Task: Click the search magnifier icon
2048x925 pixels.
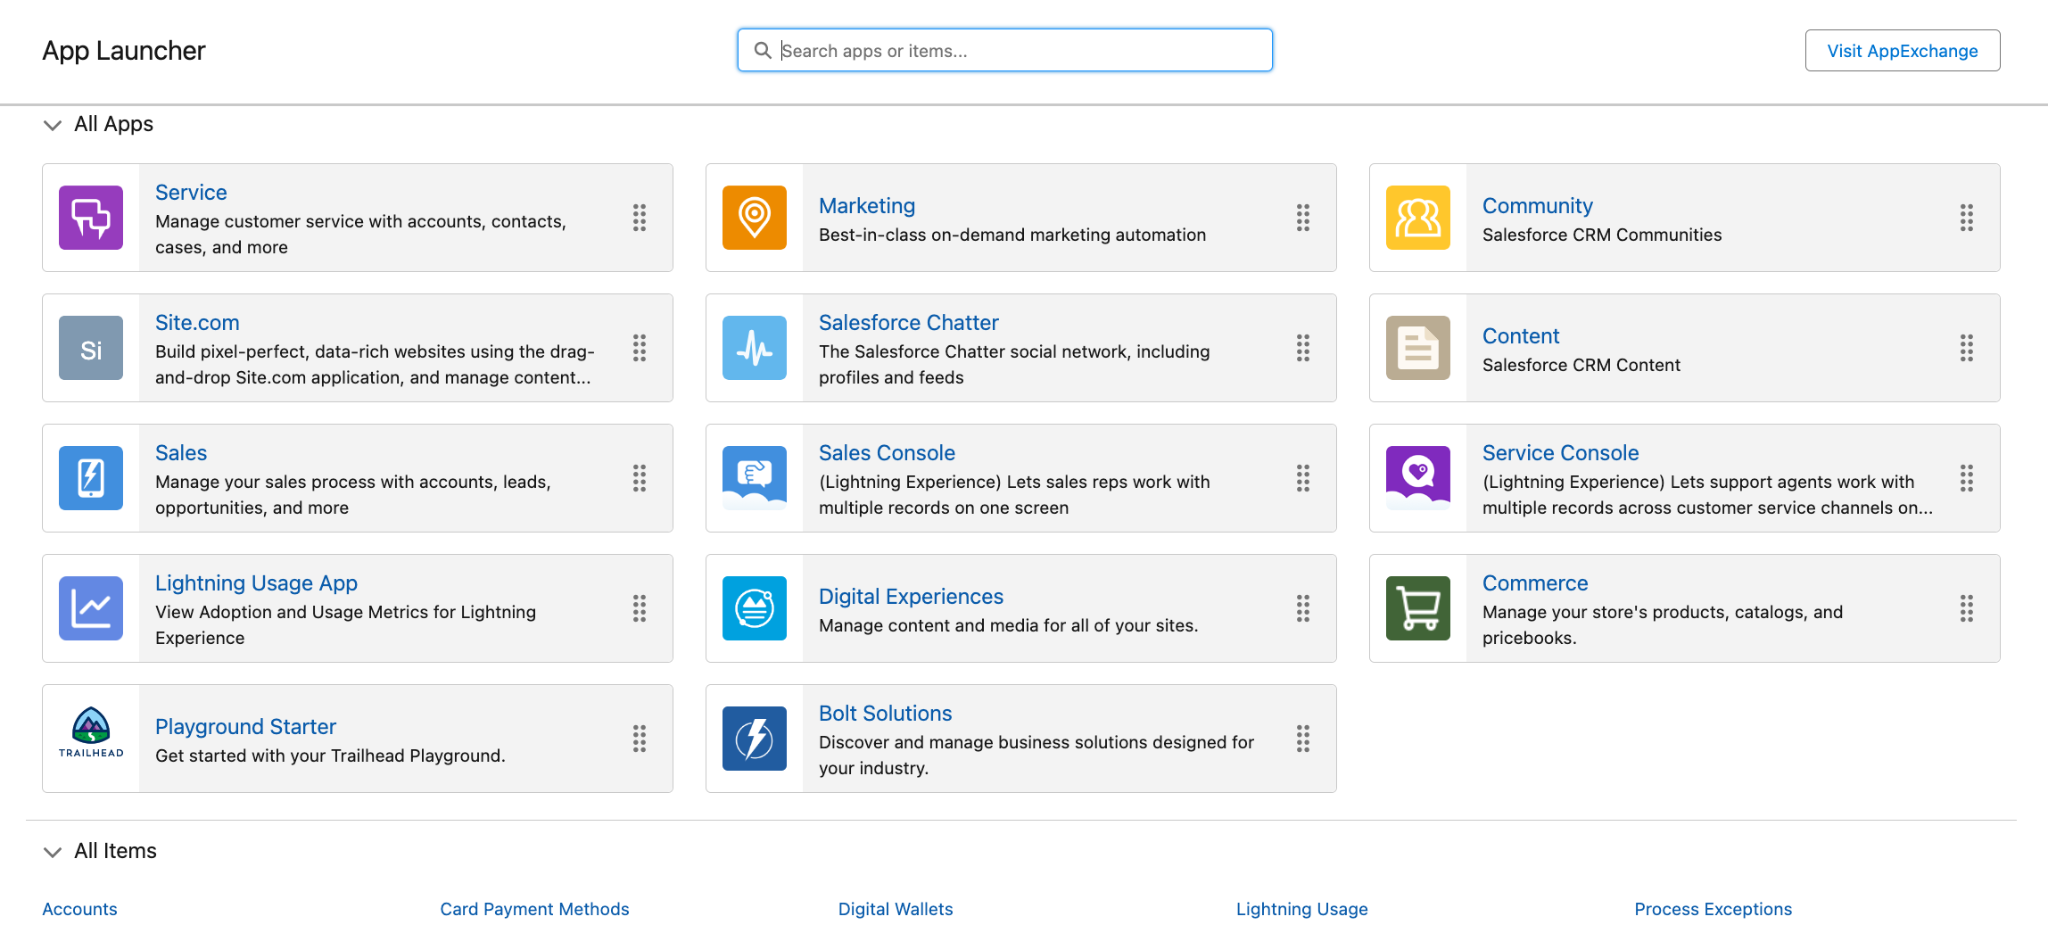Action: 762,50
